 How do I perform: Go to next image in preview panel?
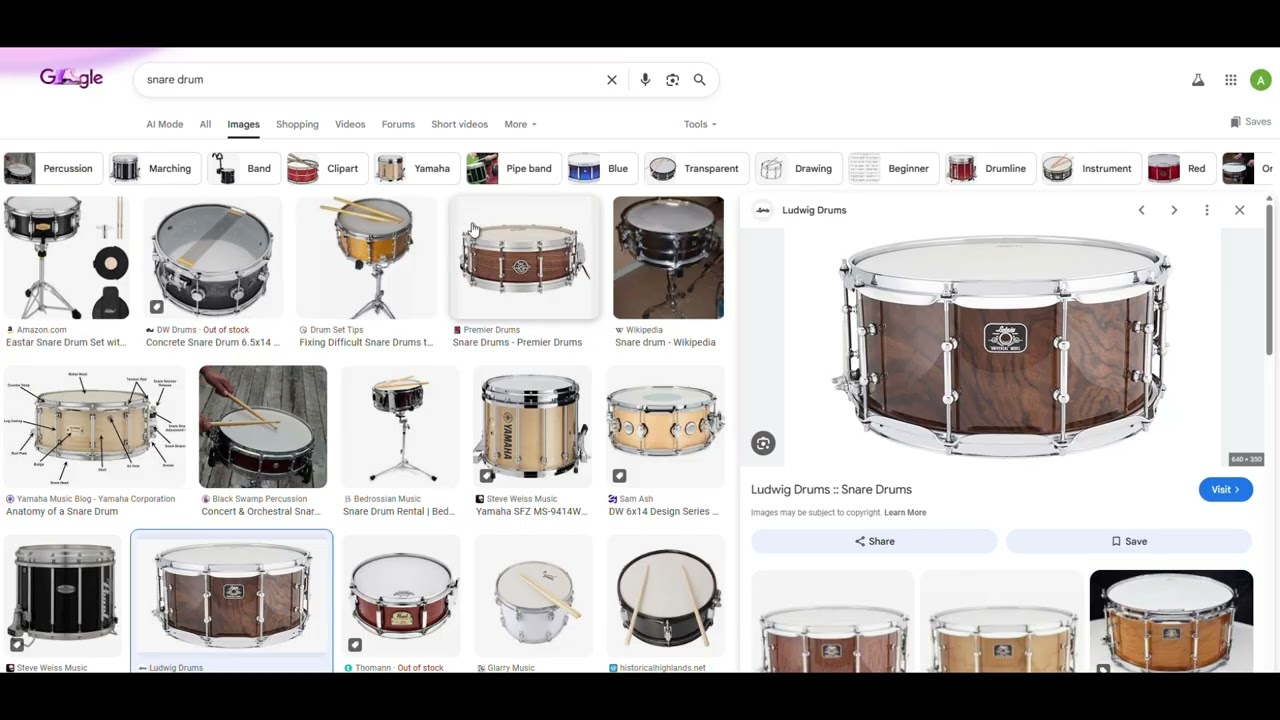[x=1174, y=210]
